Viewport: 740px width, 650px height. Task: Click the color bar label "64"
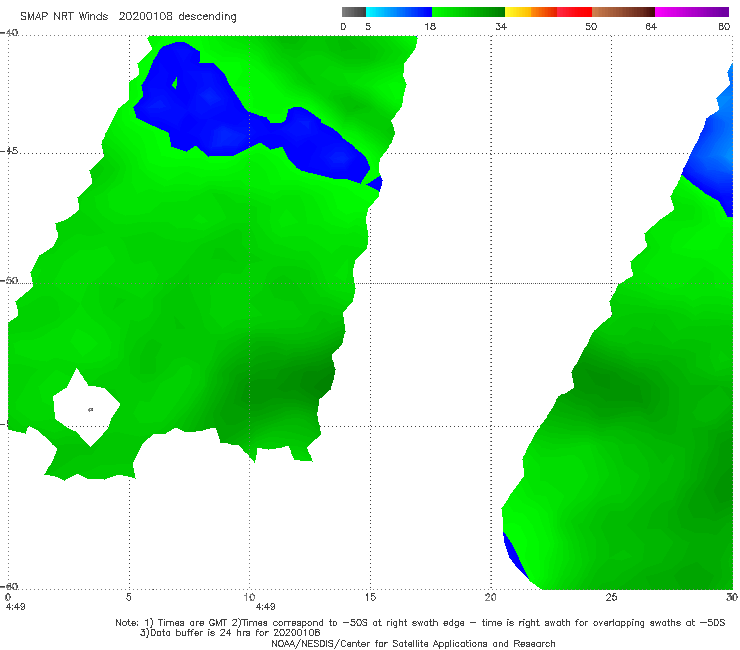coord(651,27)
